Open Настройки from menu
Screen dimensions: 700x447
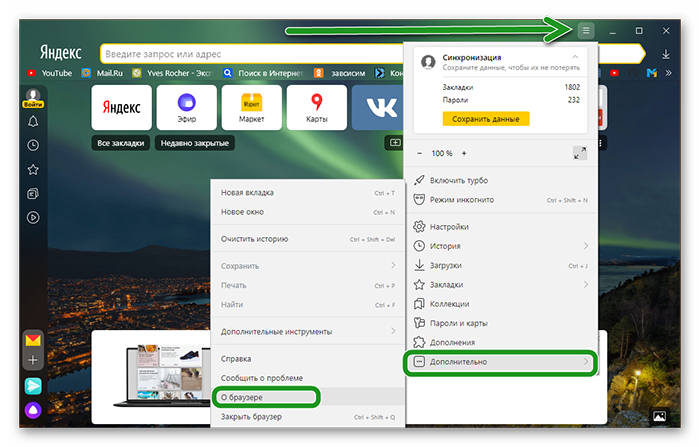pos(500,227)
